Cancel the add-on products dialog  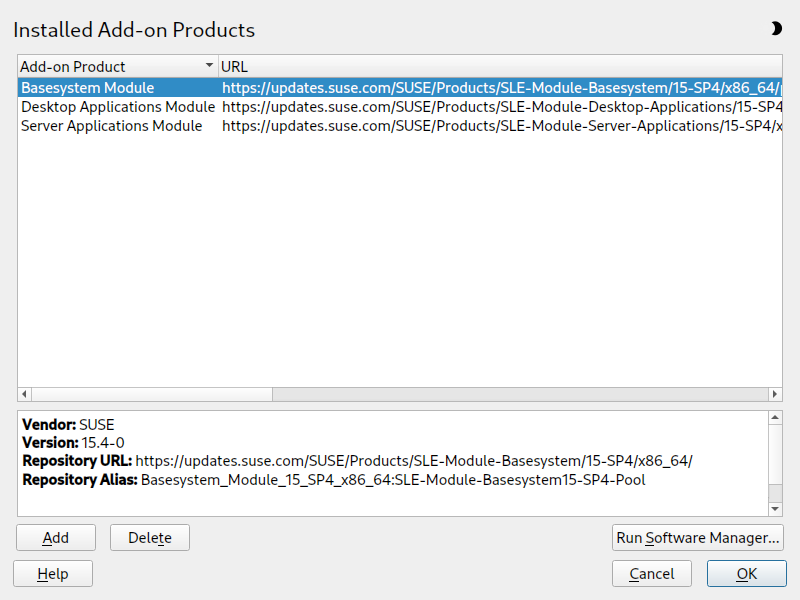pos(652,574)
